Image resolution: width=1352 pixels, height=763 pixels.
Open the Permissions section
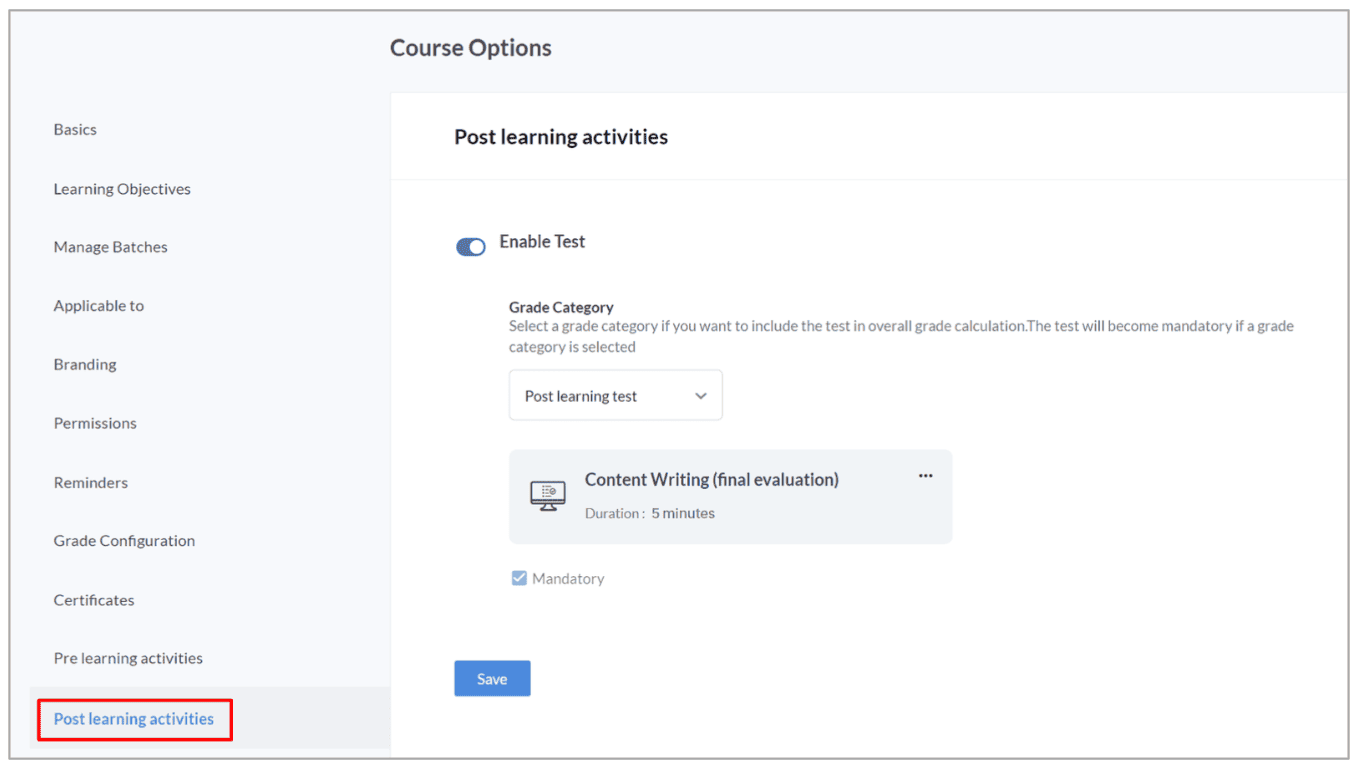[95, 423]
